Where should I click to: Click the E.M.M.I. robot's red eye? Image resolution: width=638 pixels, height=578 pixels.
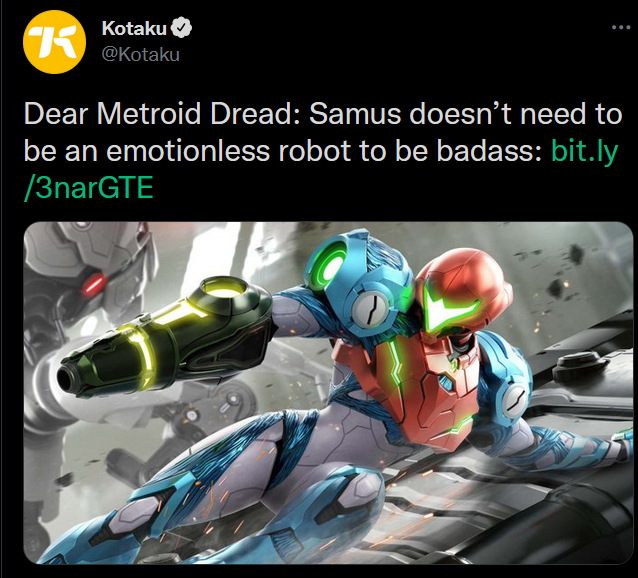[94, 283]
